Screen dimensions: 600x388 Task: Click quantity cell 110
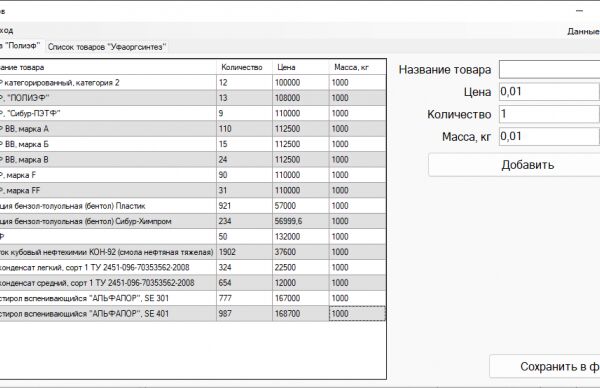click(244, 129)
